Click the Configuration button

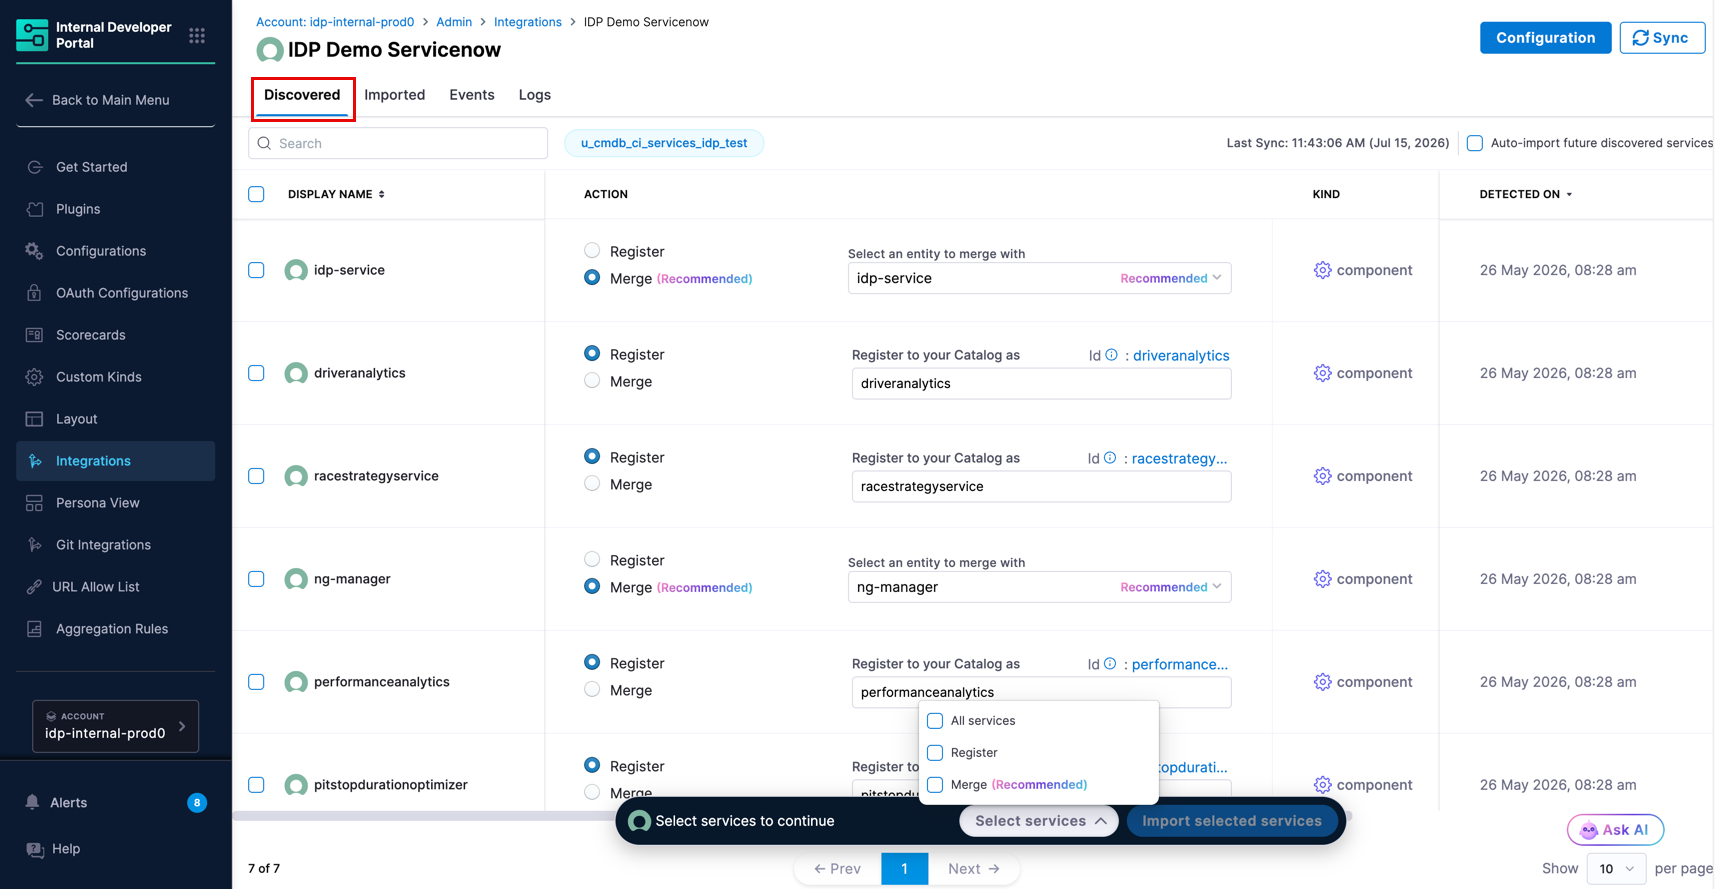[x=1545, y=38]
